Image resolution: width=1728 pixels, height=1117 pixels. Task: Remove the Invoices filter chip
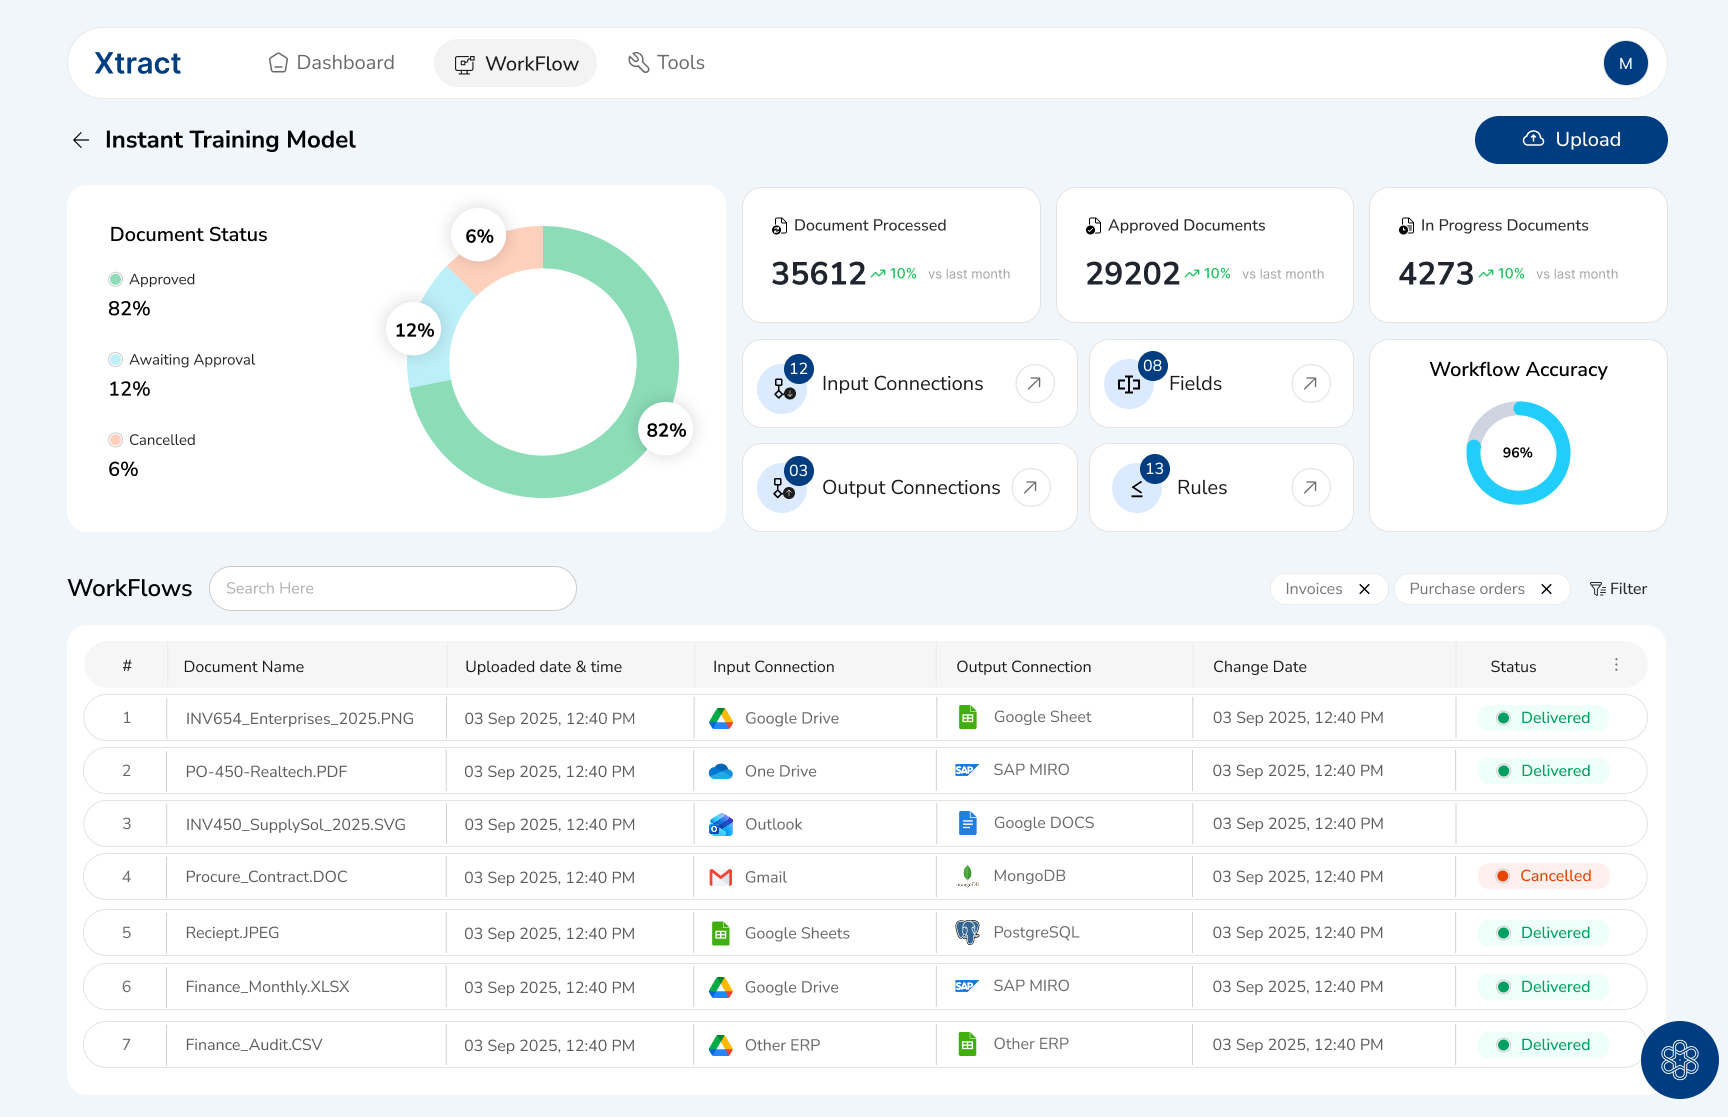coord(1364,589)
